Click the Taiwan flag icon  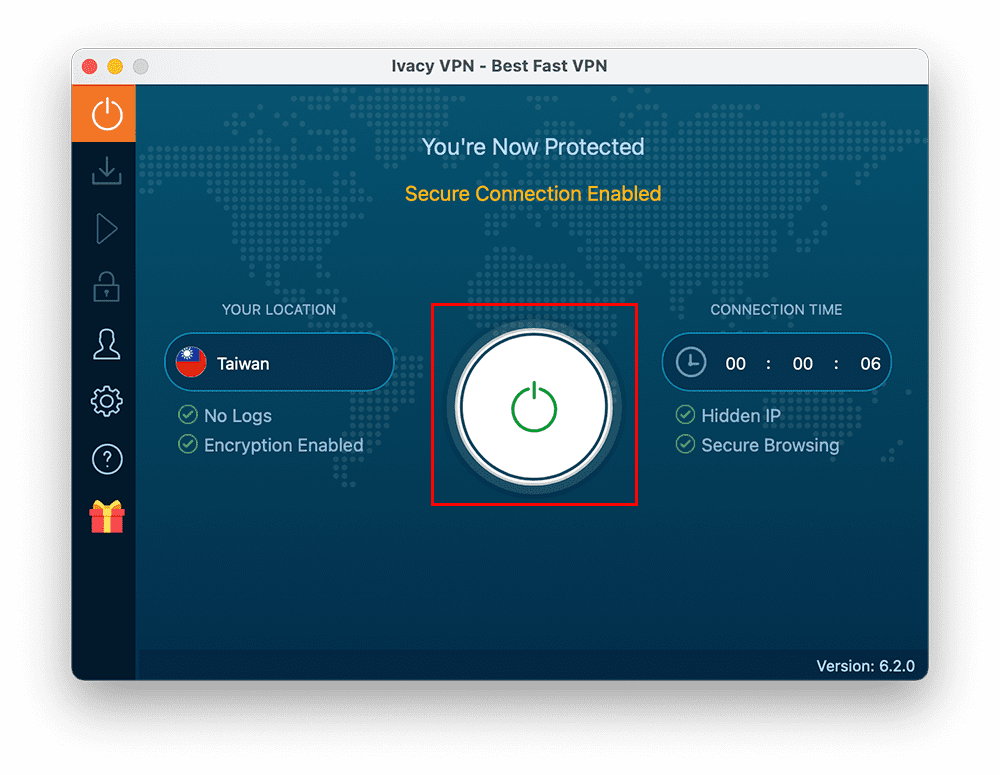(x=191, y=362)
